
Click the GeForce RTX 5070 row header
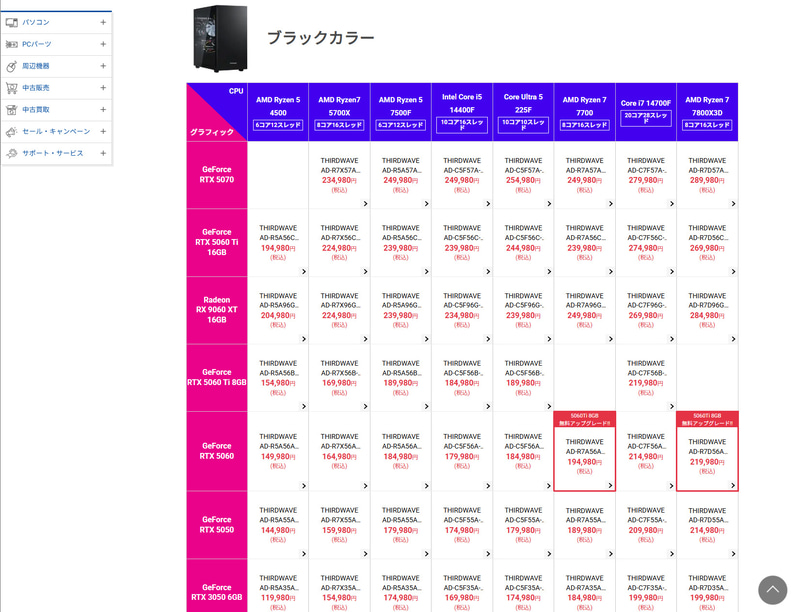tap(217, 175)
